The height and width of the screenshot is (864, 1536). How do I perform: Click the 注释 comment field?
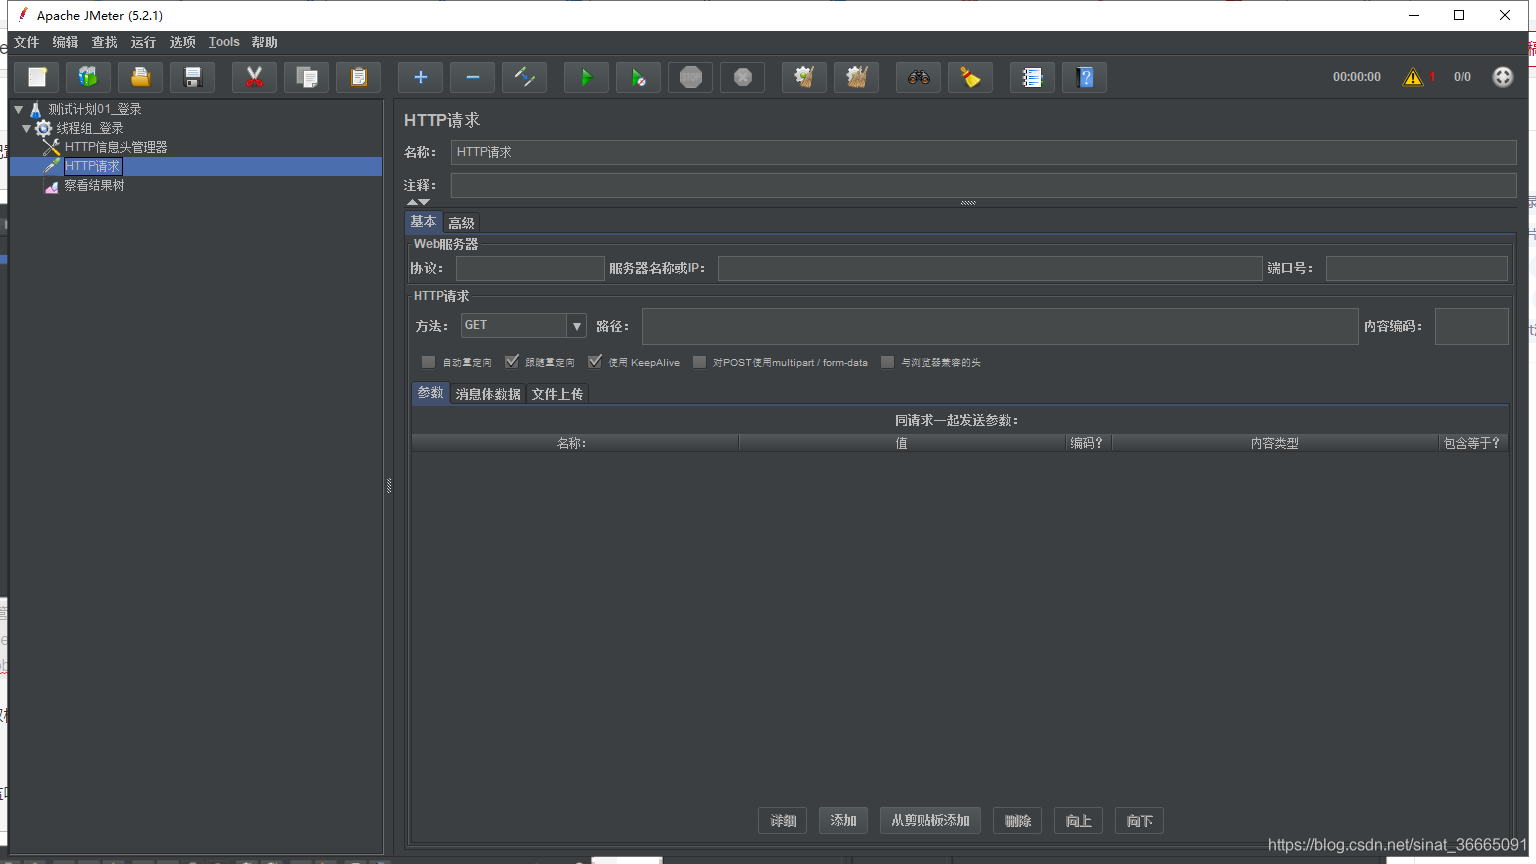tap(983, 185)
